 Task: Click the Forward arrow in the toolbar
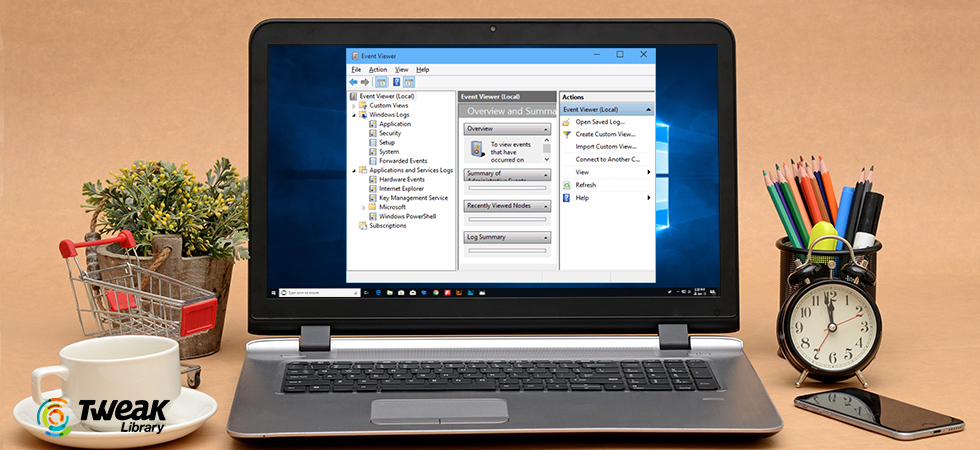pos(365,82)
